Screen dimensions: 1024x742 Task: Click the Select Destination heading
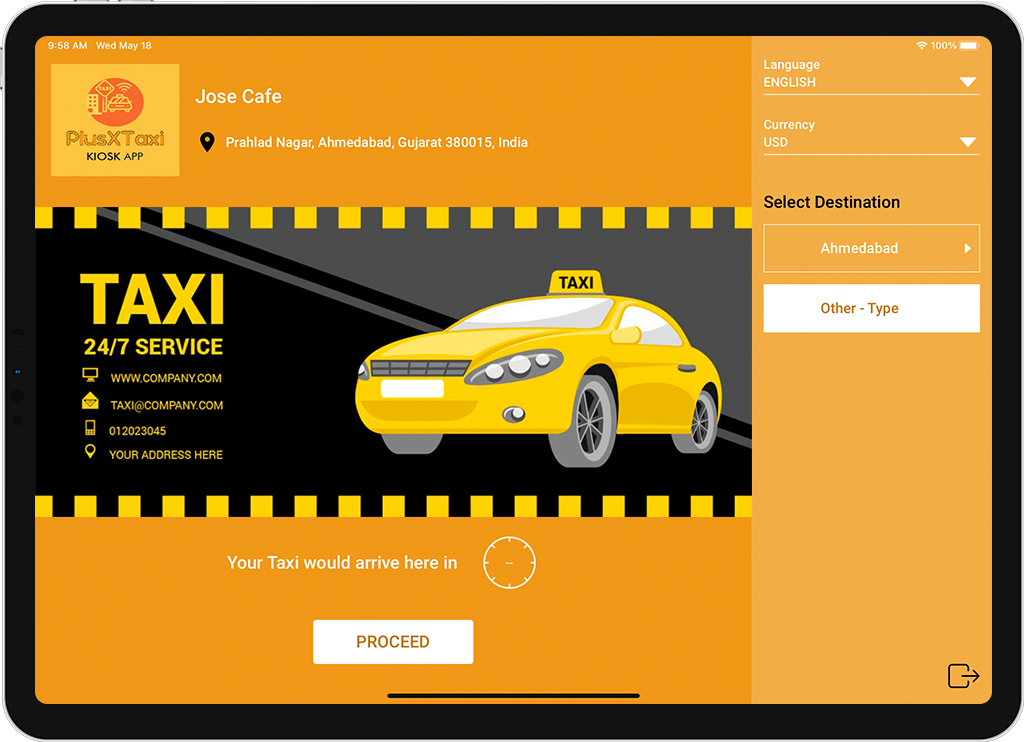(x=831, y=202)
